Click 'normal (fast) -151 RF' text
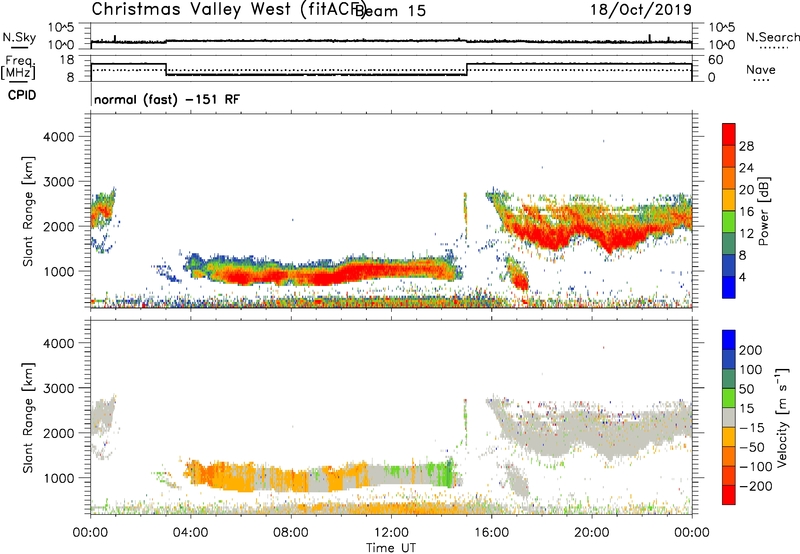 166,100
